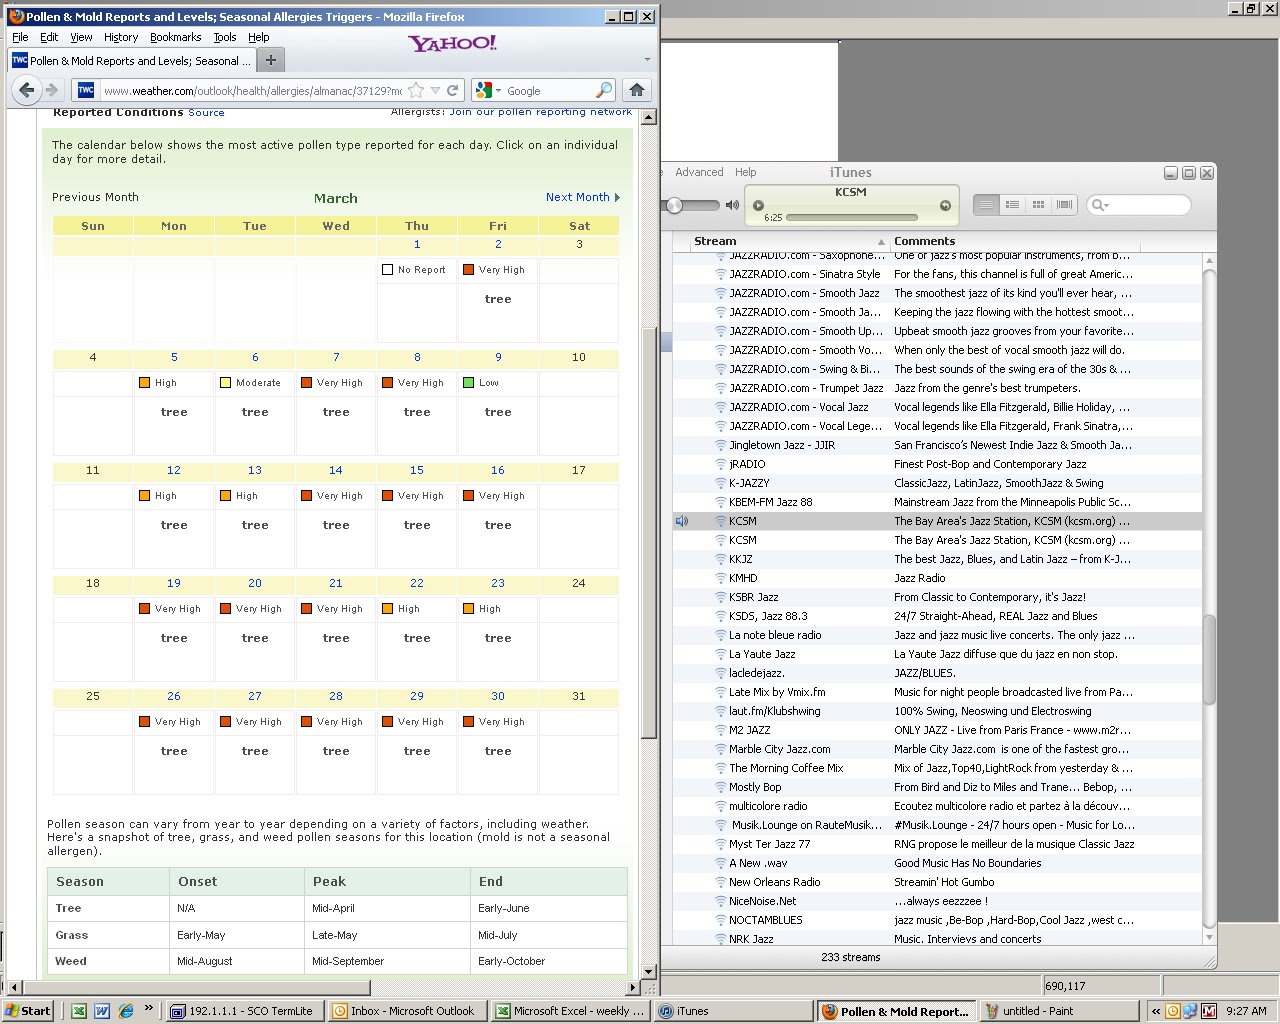
Task: Open Firefox File menu
Action: click(20, 37)
